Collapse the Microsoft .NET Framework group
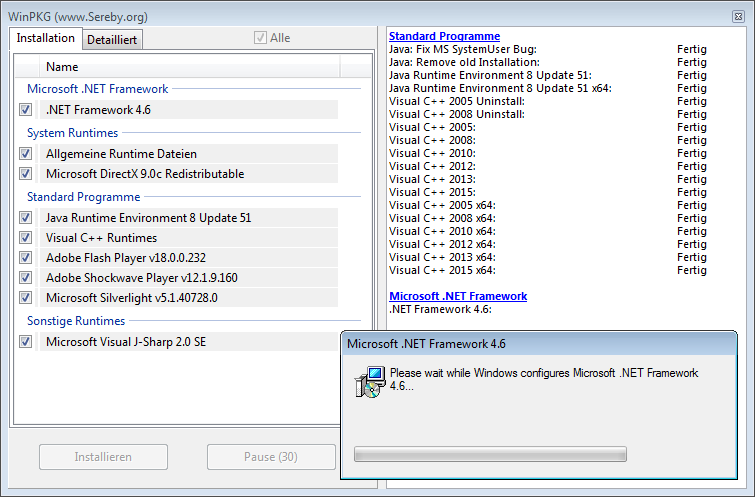The height and width of the screenshot is (497, 755). (97, 89)
